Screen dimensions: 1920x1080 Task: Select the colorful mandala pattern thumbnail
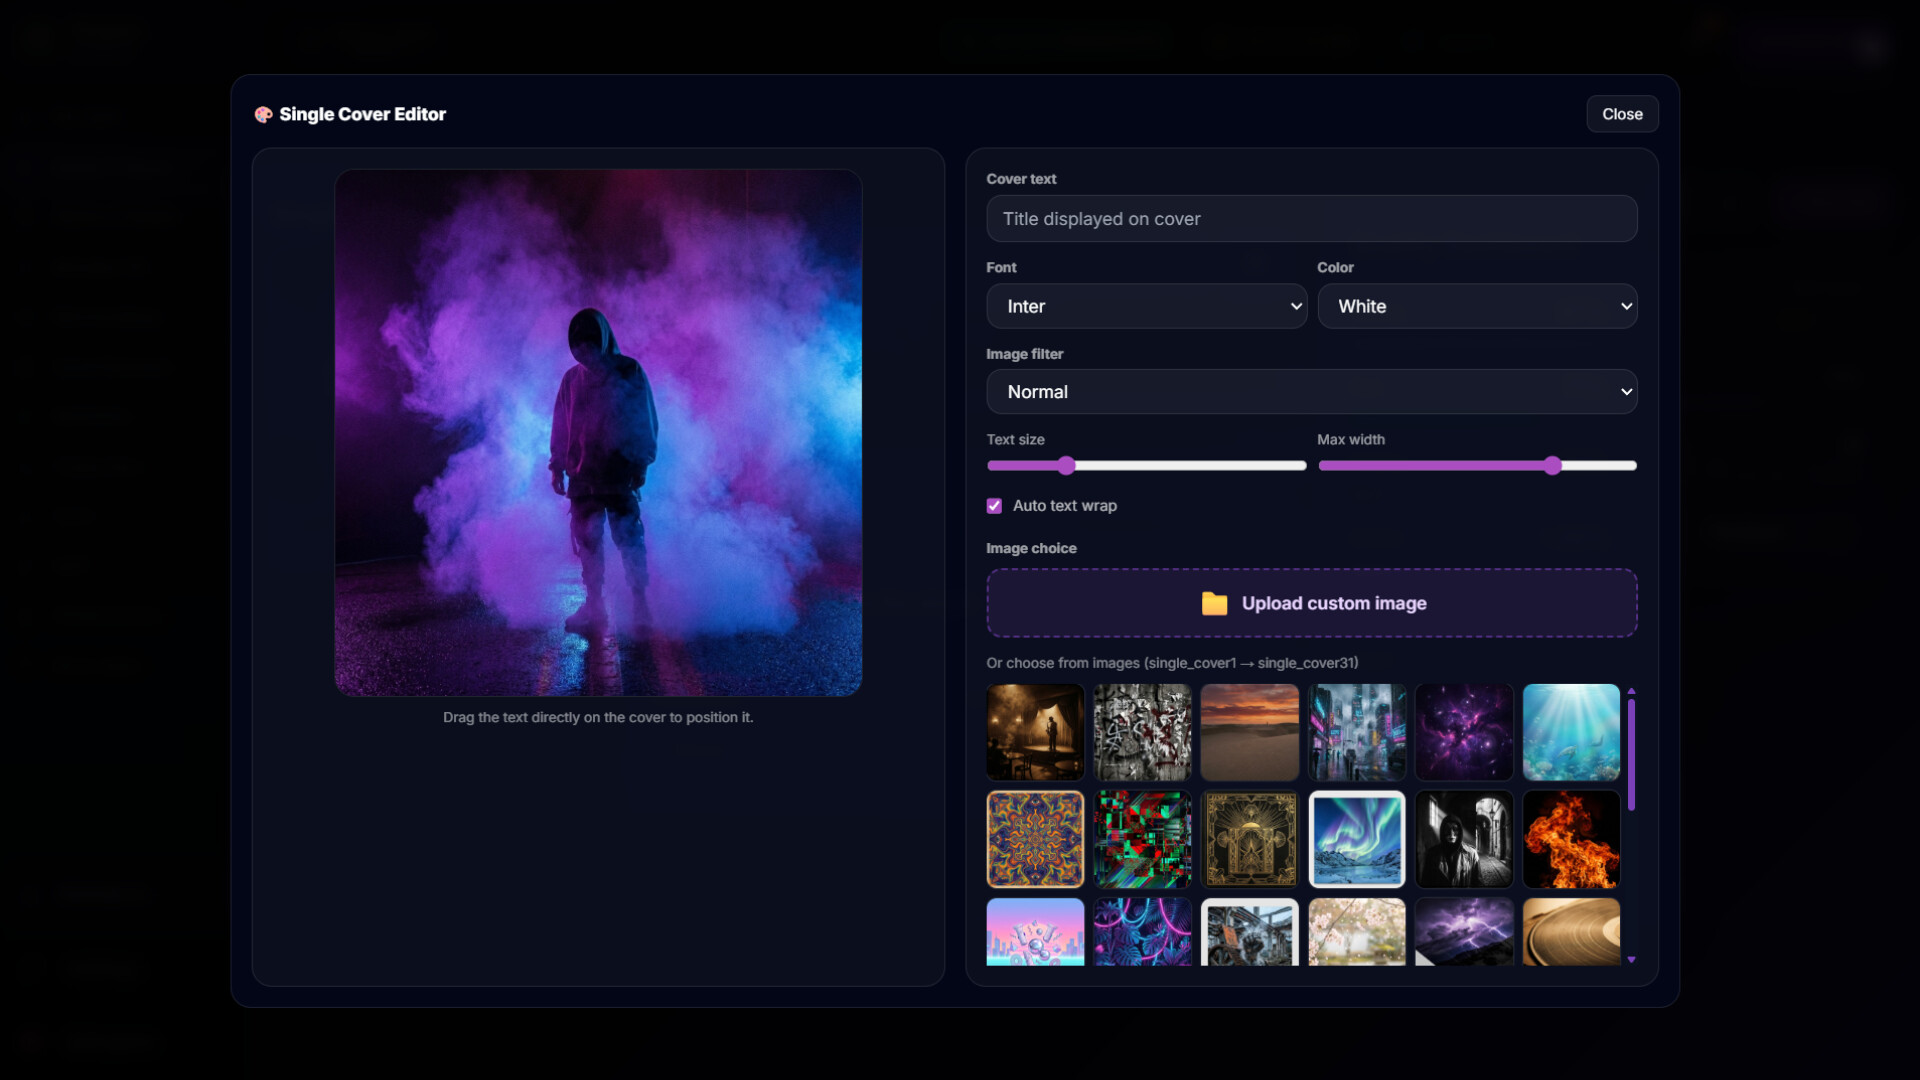click(x=1035, y=840)
